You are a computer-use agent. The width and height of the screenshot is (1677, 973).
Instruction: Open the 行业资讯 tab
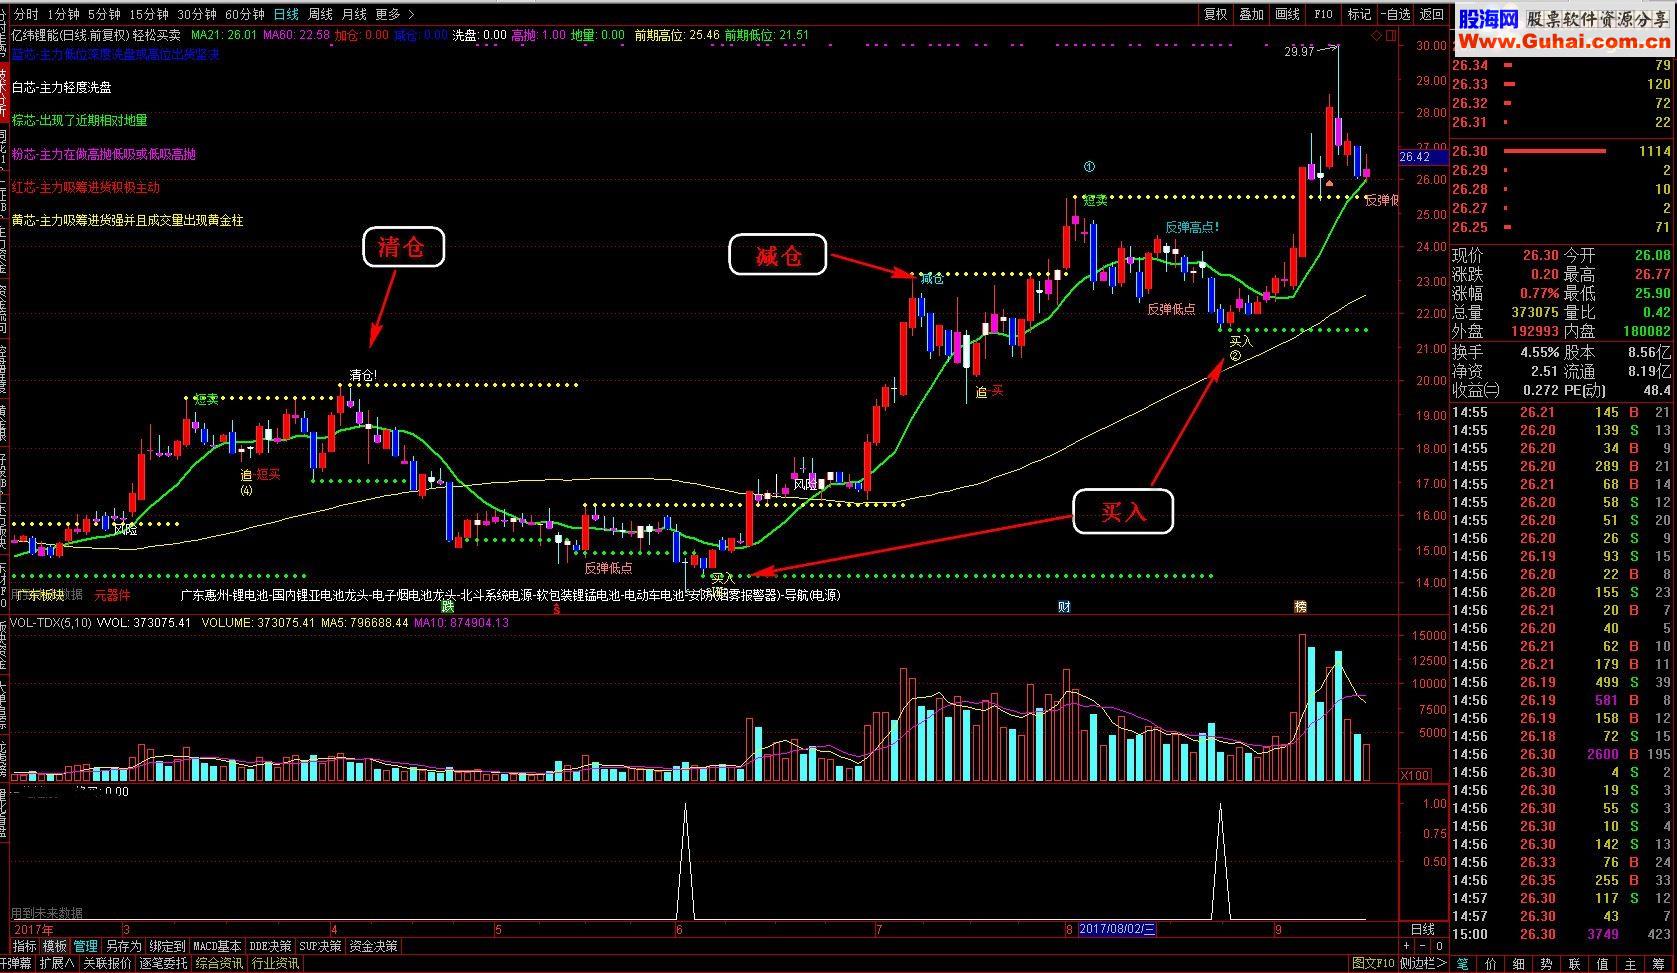coord(275,964)
